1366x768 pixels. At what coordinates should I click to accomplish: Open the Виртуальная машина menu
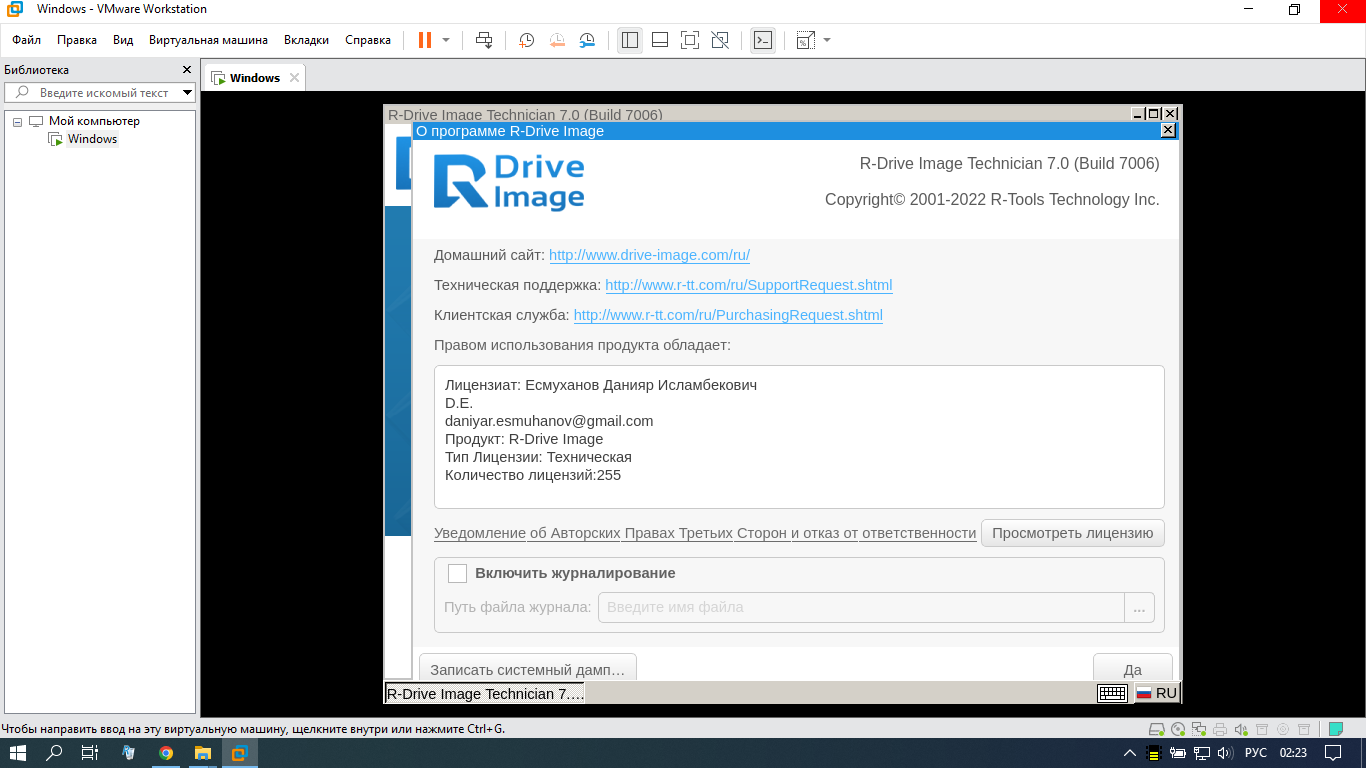tap(208, 40)
